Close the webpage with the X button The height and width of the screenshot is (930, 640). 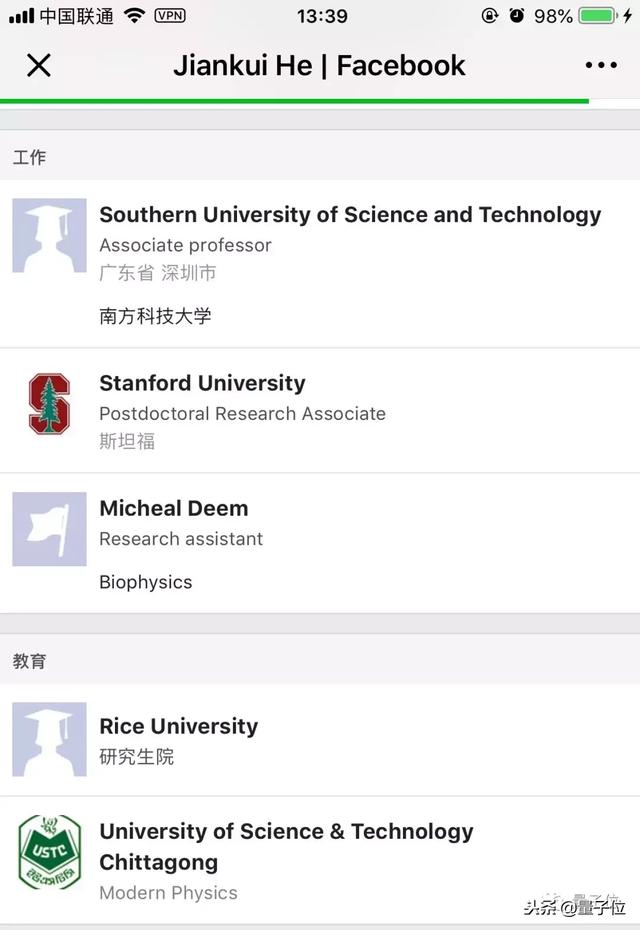coord(38,64)
